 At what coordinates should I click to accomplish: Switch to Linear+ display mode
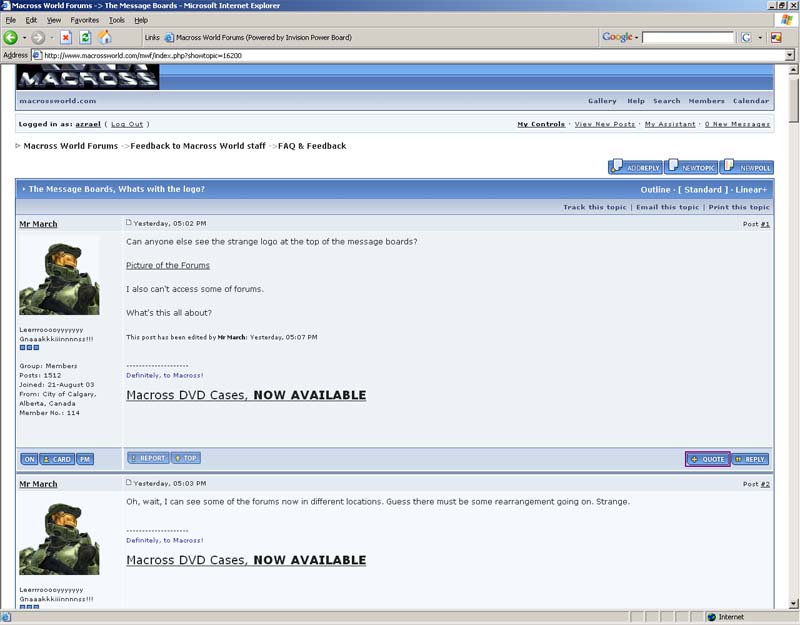click(x=751, y=189)
